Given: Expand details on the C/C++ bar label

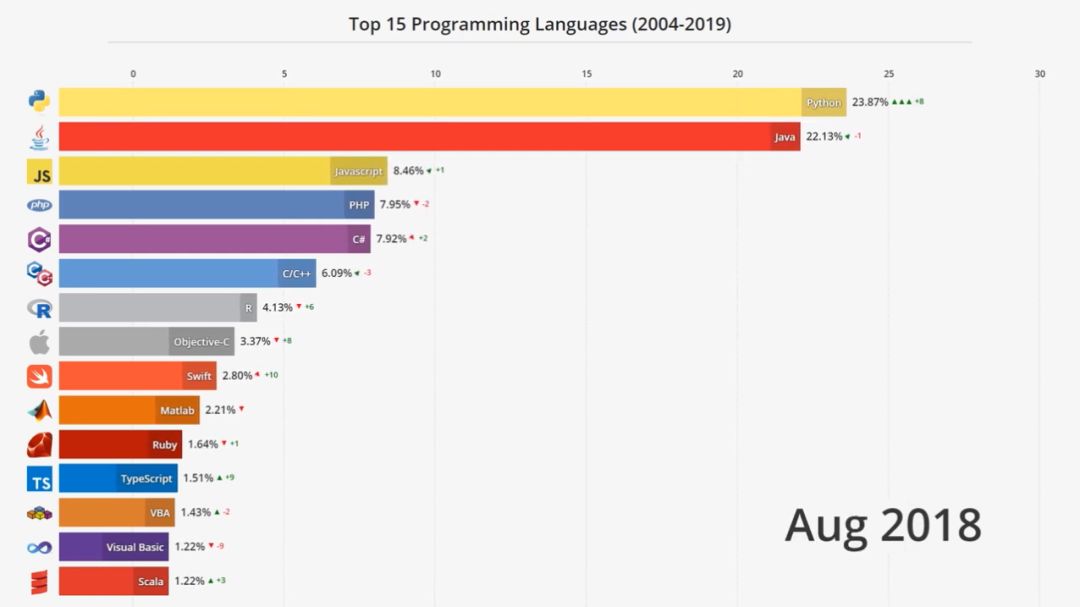Looking at the screenshot, I should pos(297,272).
